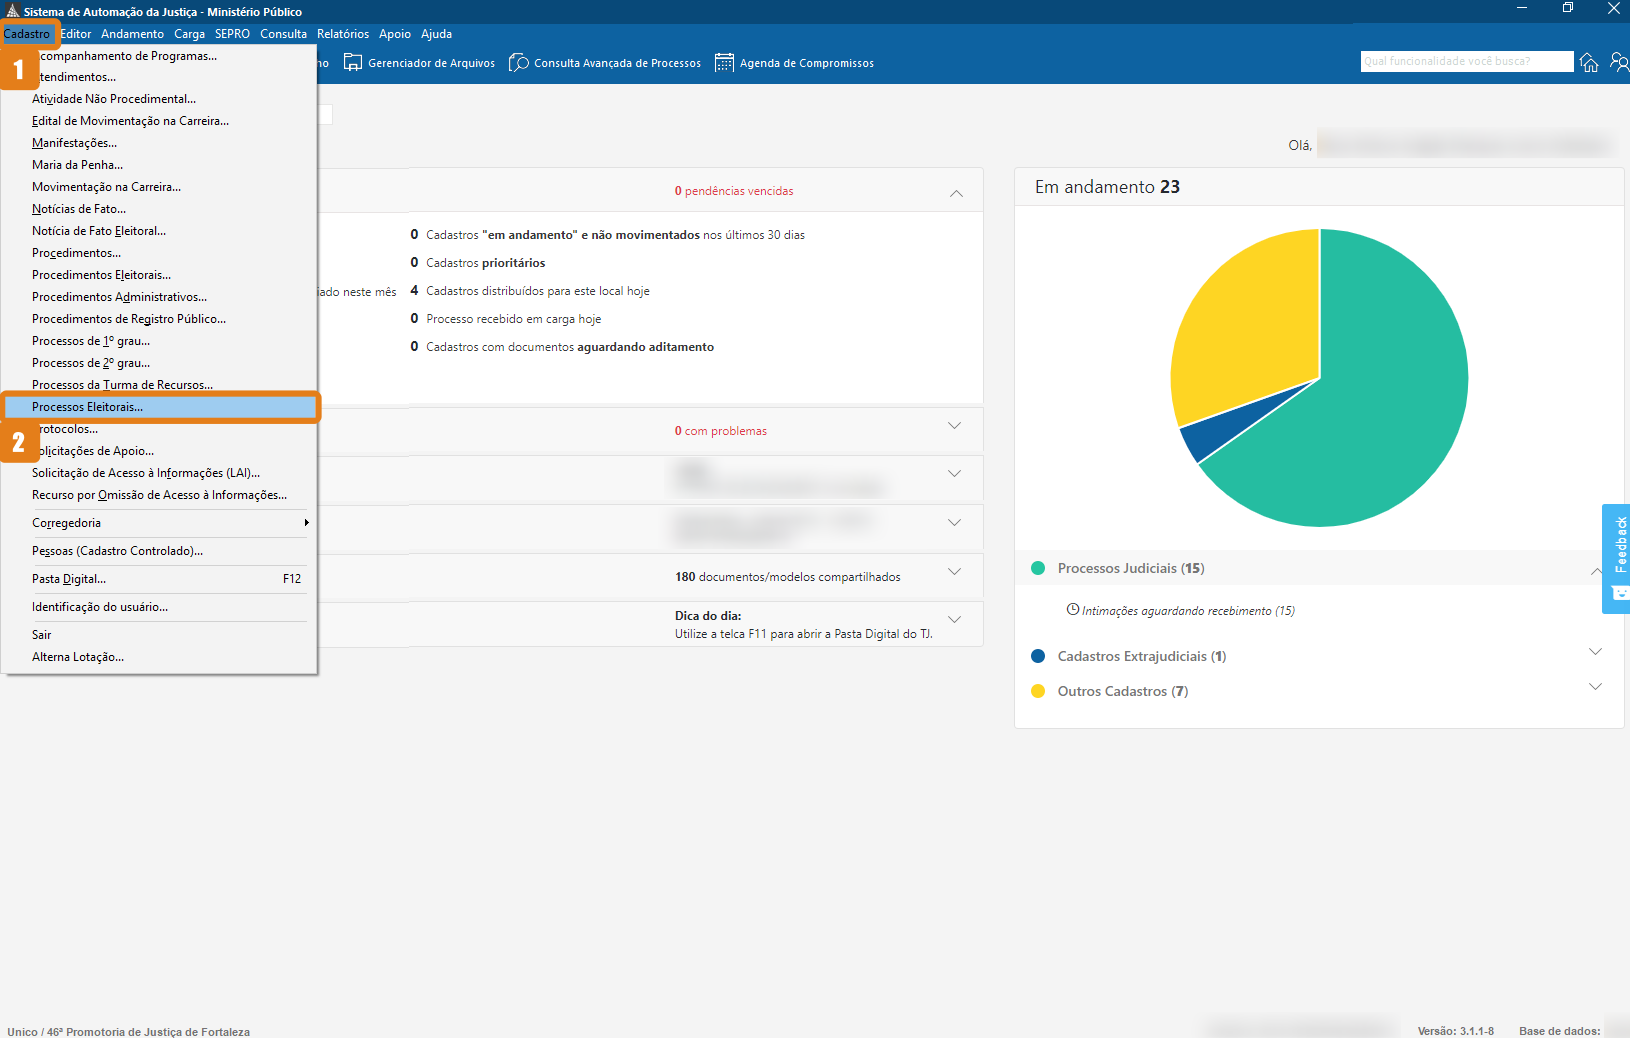
Task: Click the yellow Outros Cadastros legend dot
Action: coord(1038,691)
